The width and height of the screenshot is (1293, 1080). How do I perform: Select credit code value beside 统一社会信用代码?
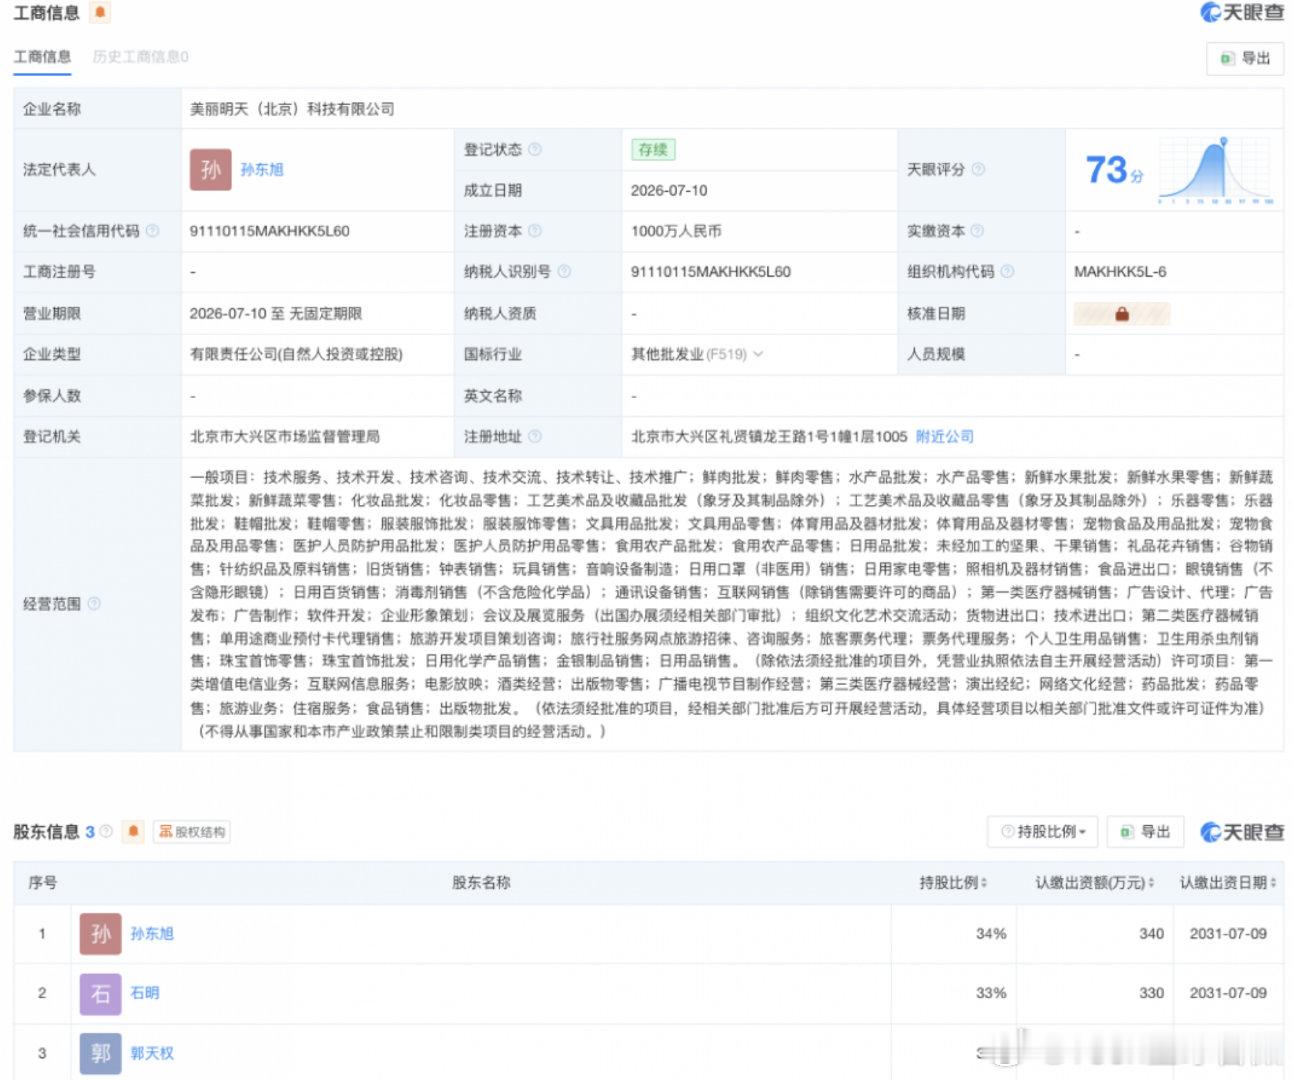pos(270,231)
